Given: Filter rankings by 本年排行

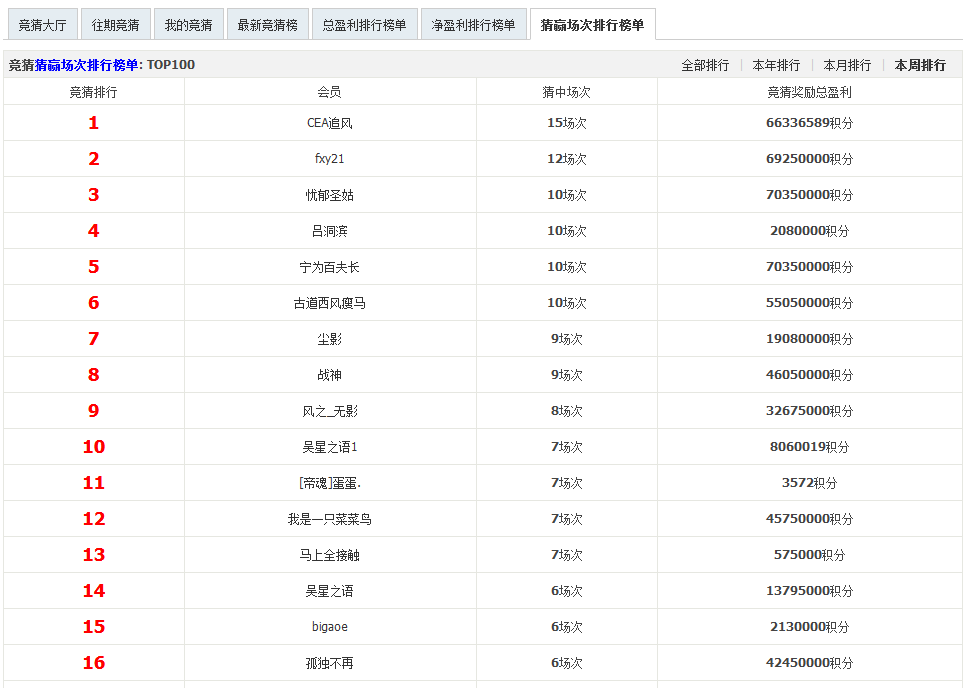Looking at the screenshot, I should 776,65.
